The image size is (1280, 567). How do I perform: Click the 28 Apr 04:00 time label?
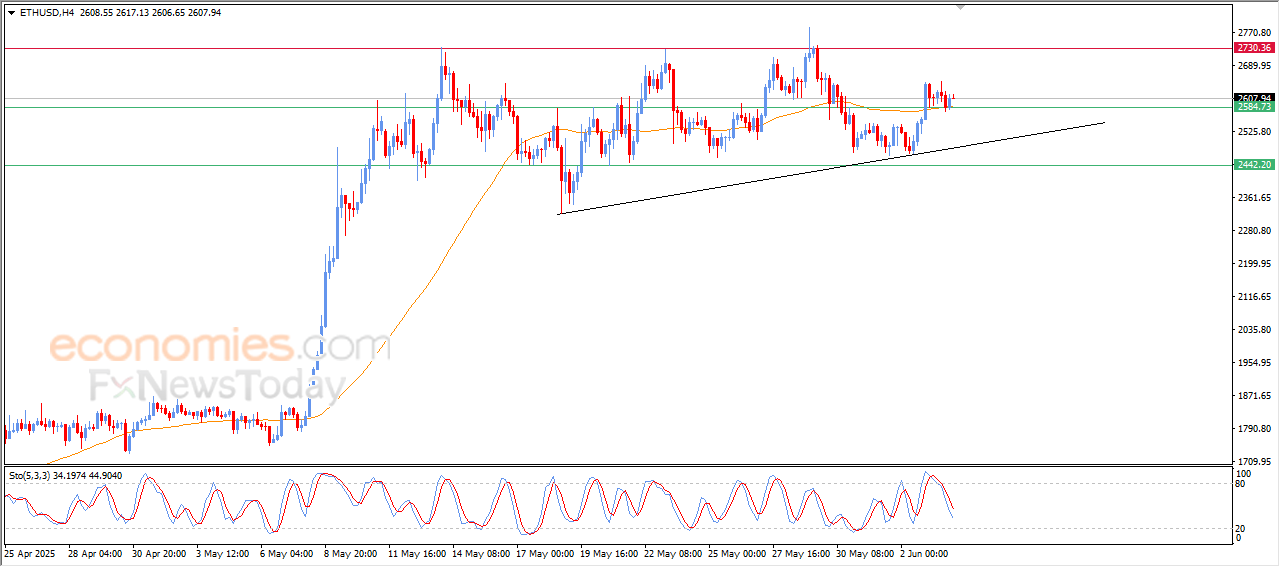tap(94, 553)
